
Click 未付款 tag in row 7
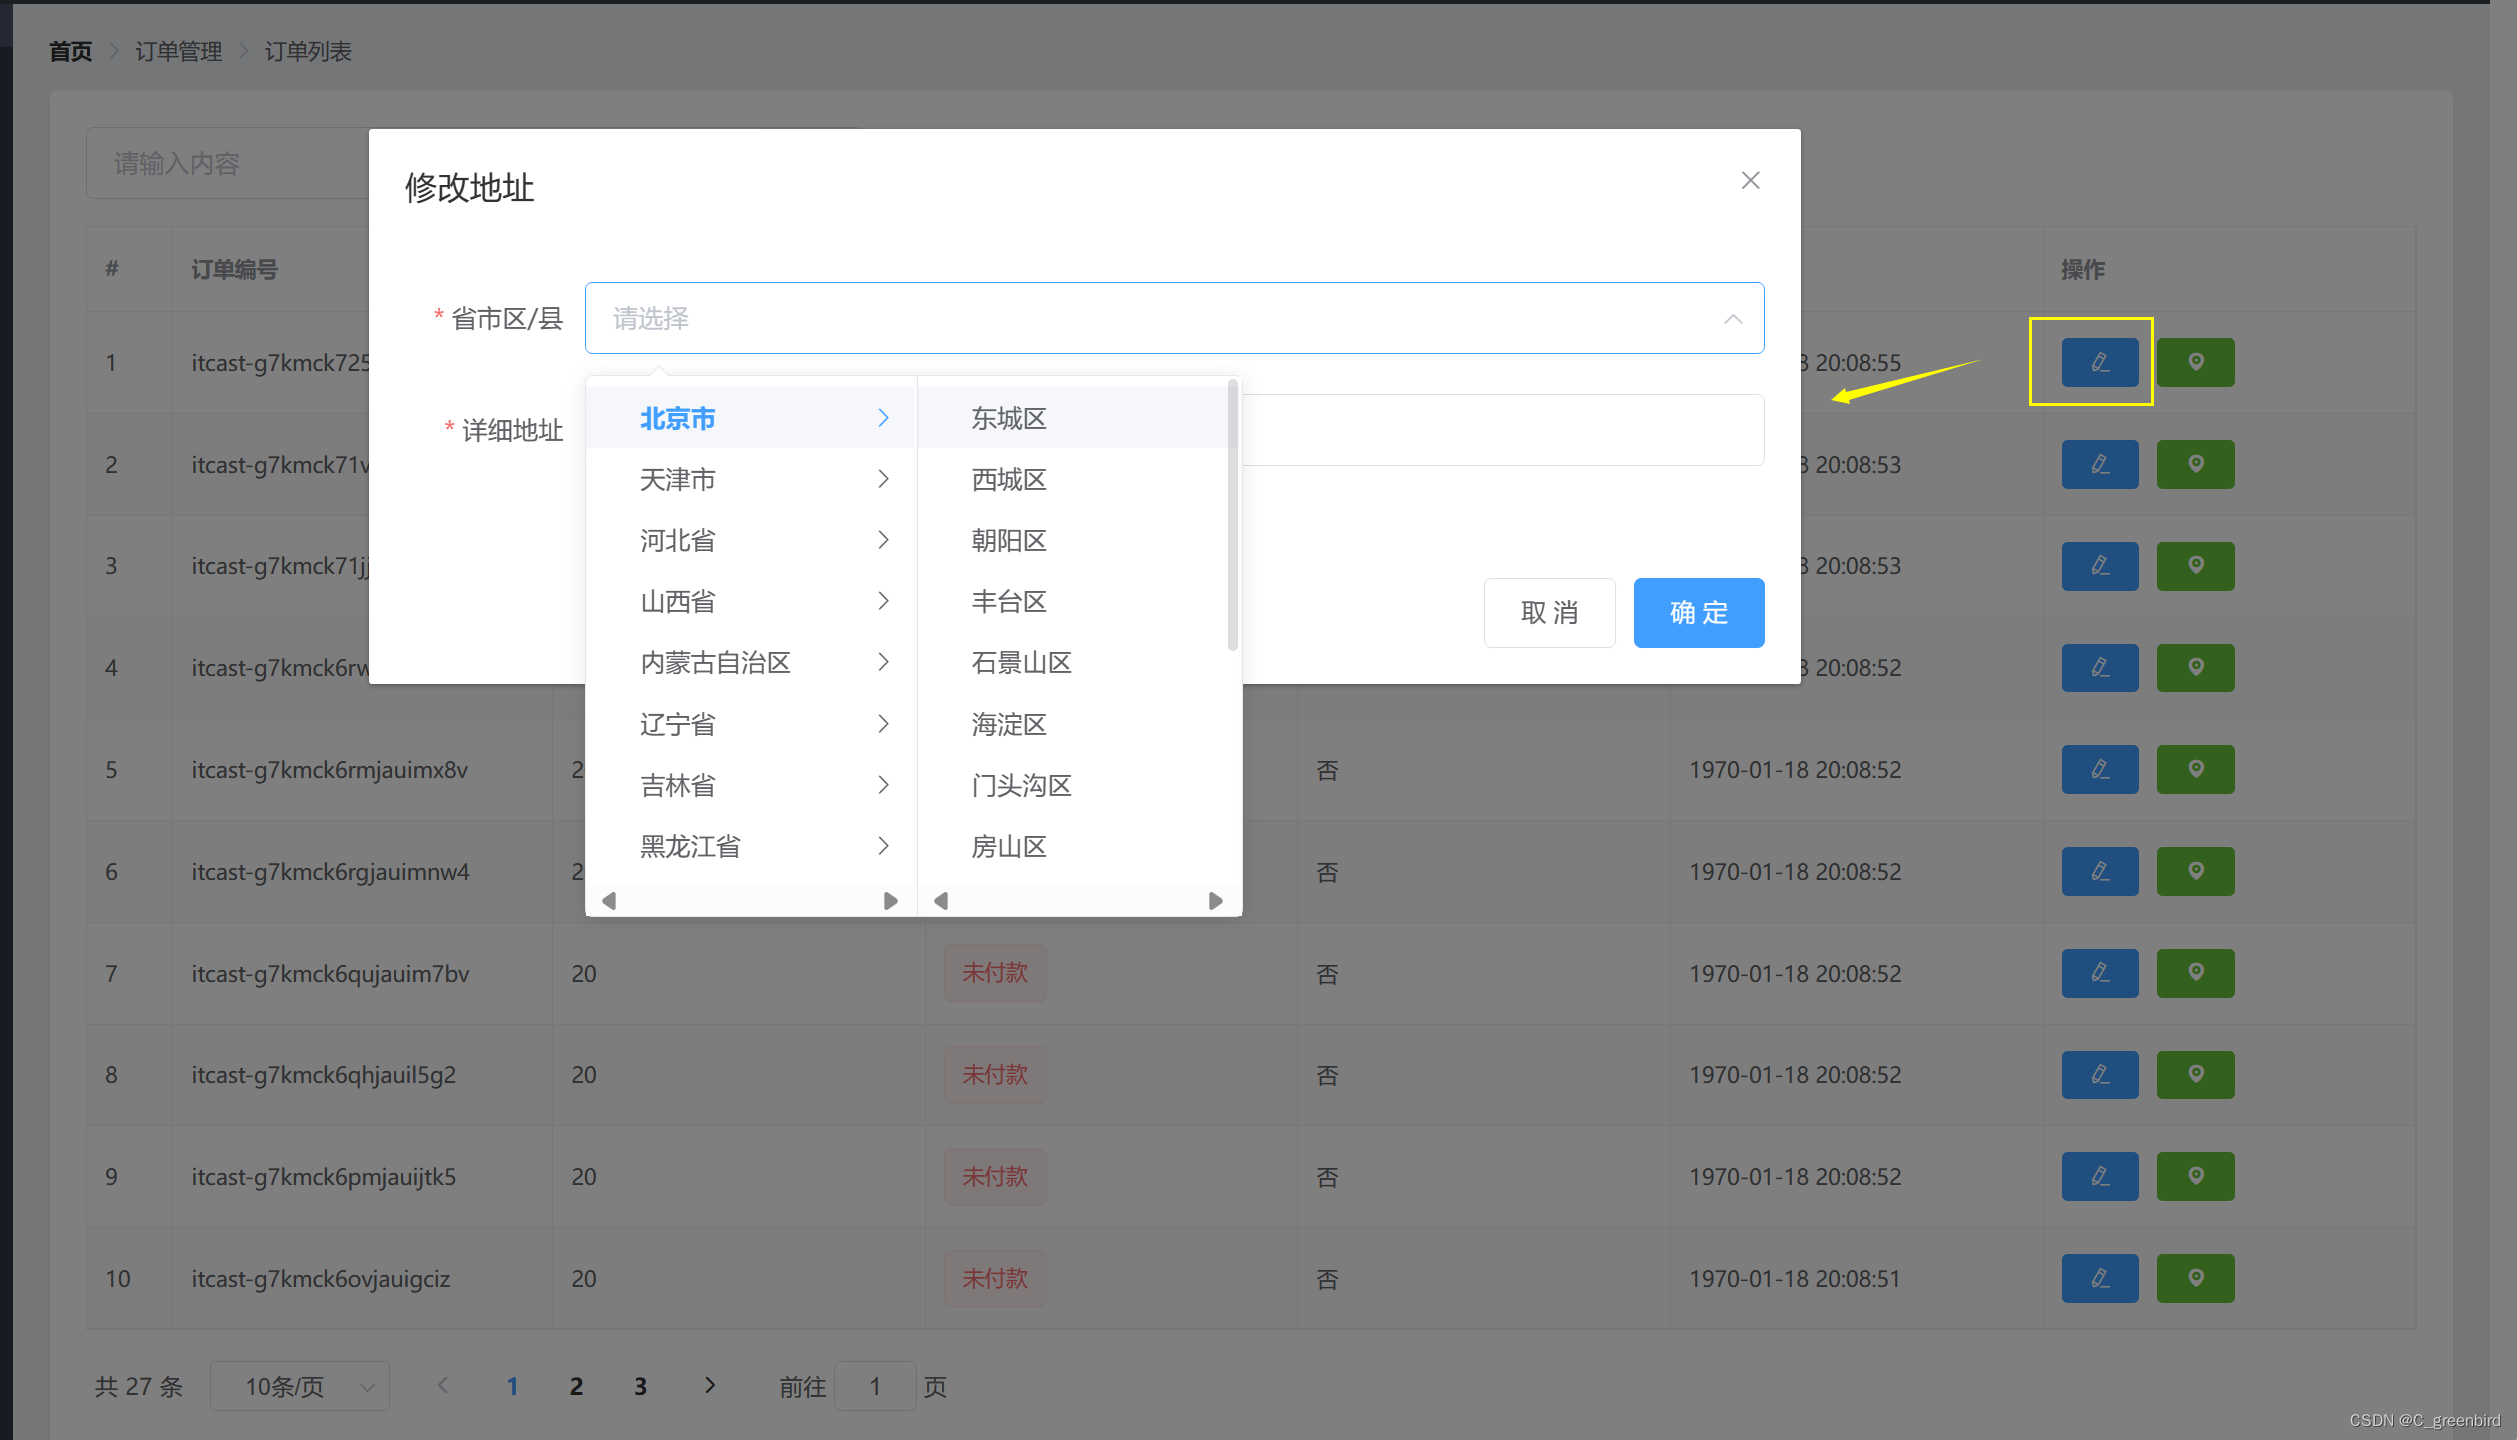pos(995,973)
